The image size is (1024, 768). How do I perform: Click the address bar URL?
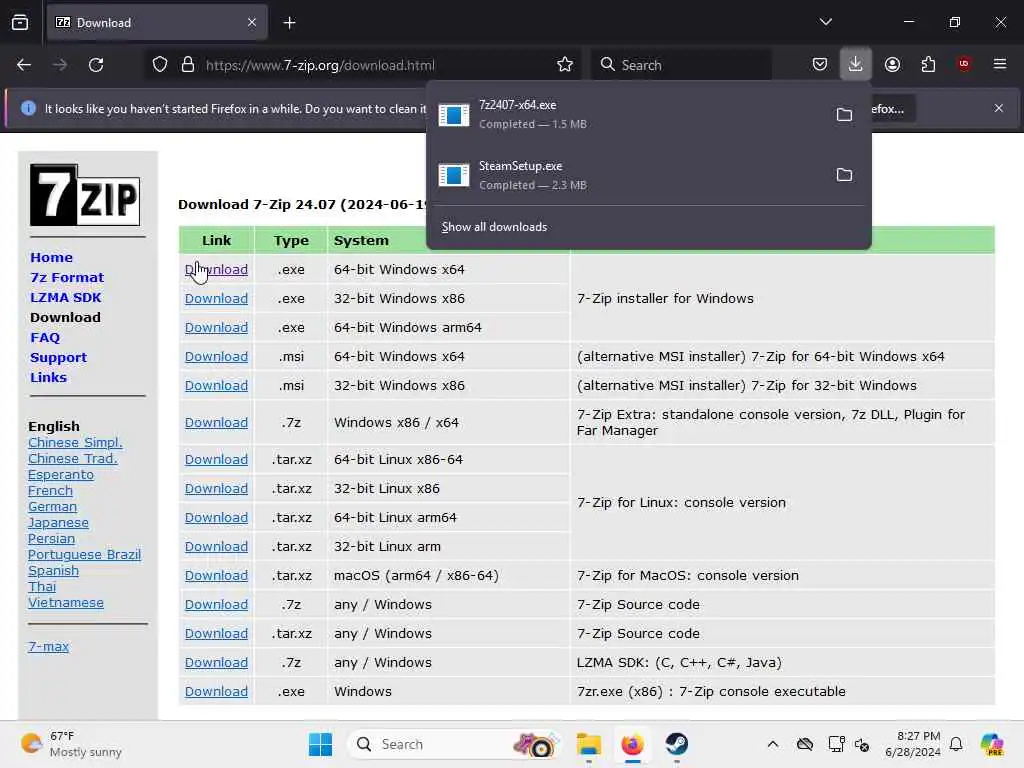tap(320, 65)
